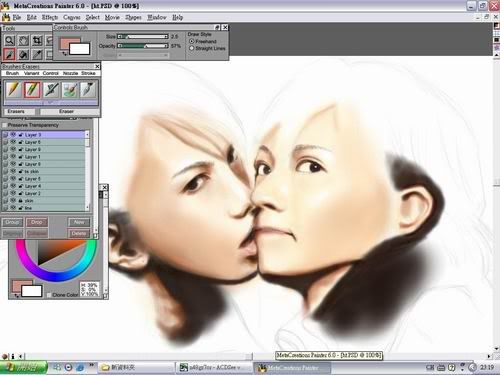Toggle the lock on the line layer
Image resolution: width=500 pixels, height=375 pixels.
tap(20, 208)
